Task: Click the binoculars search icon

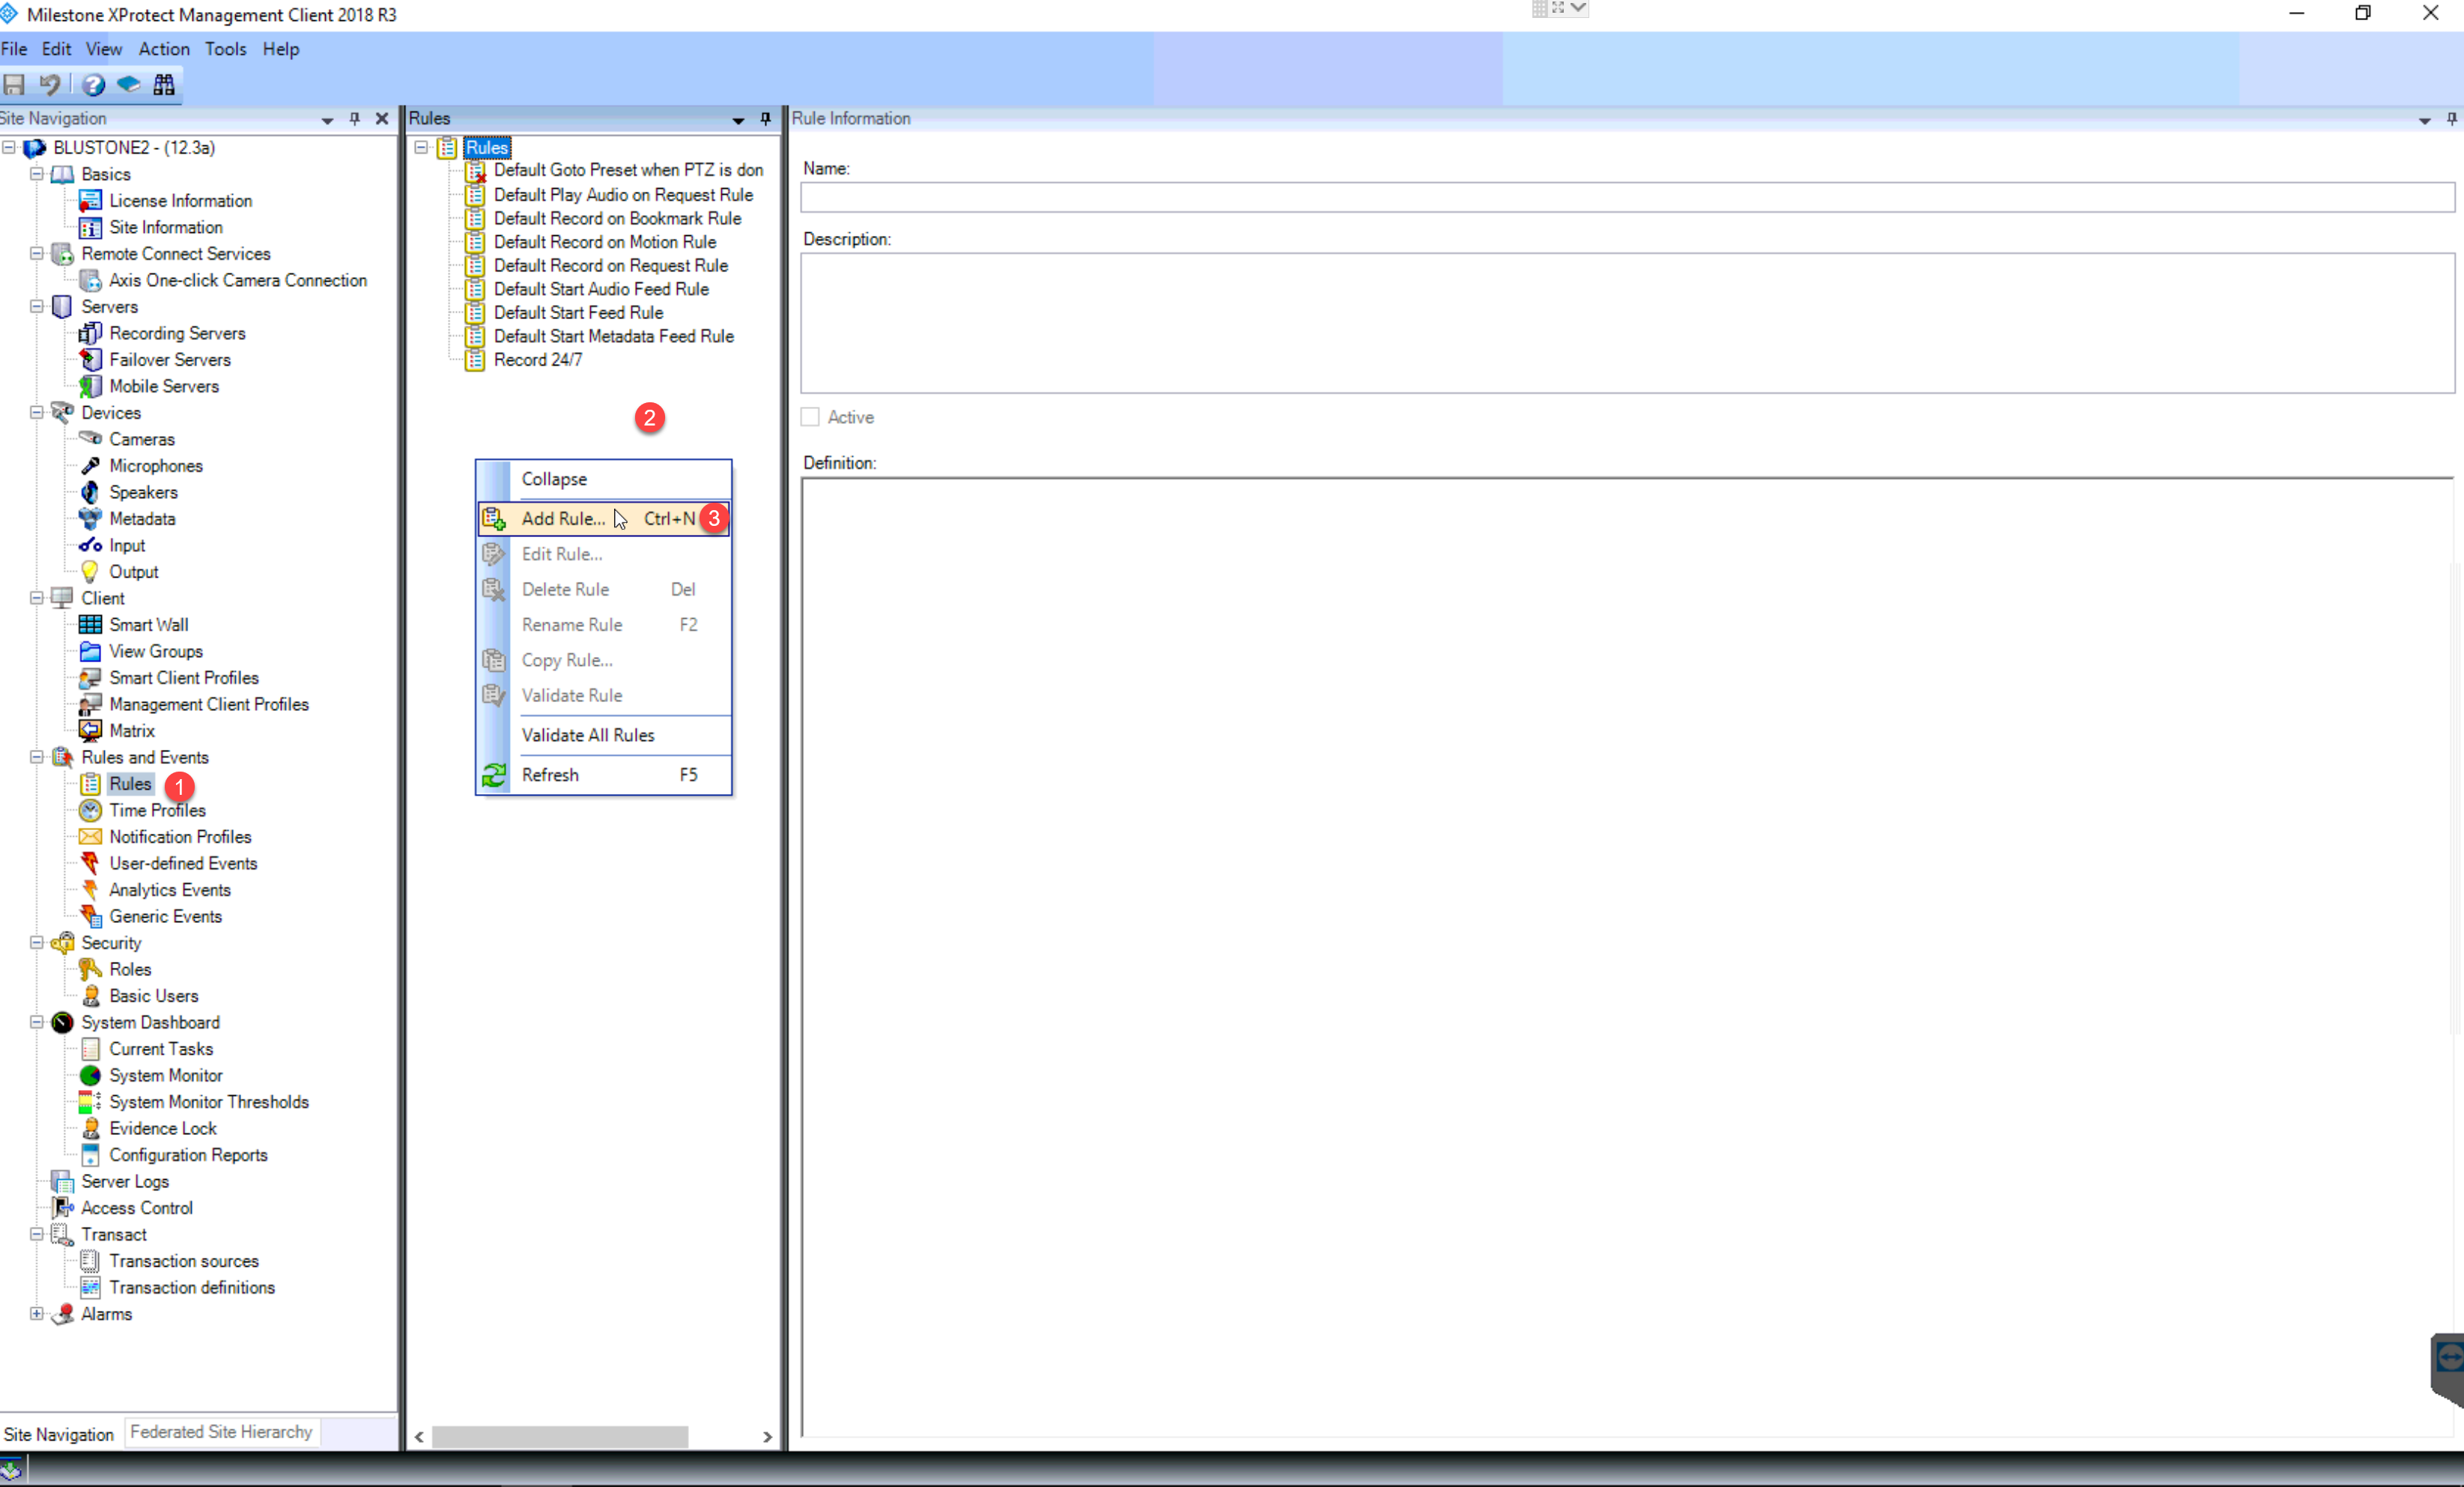Action: click(x=165, y=85)
